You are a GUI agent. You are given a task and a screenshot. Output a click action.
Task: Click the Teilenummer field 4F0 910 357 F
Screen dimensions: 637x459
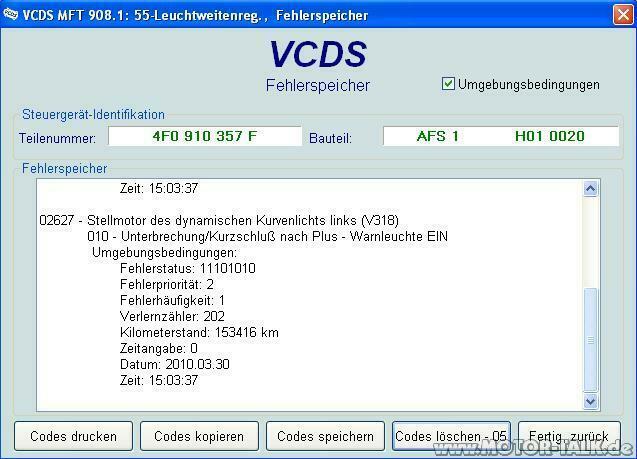tap(205, 136)
